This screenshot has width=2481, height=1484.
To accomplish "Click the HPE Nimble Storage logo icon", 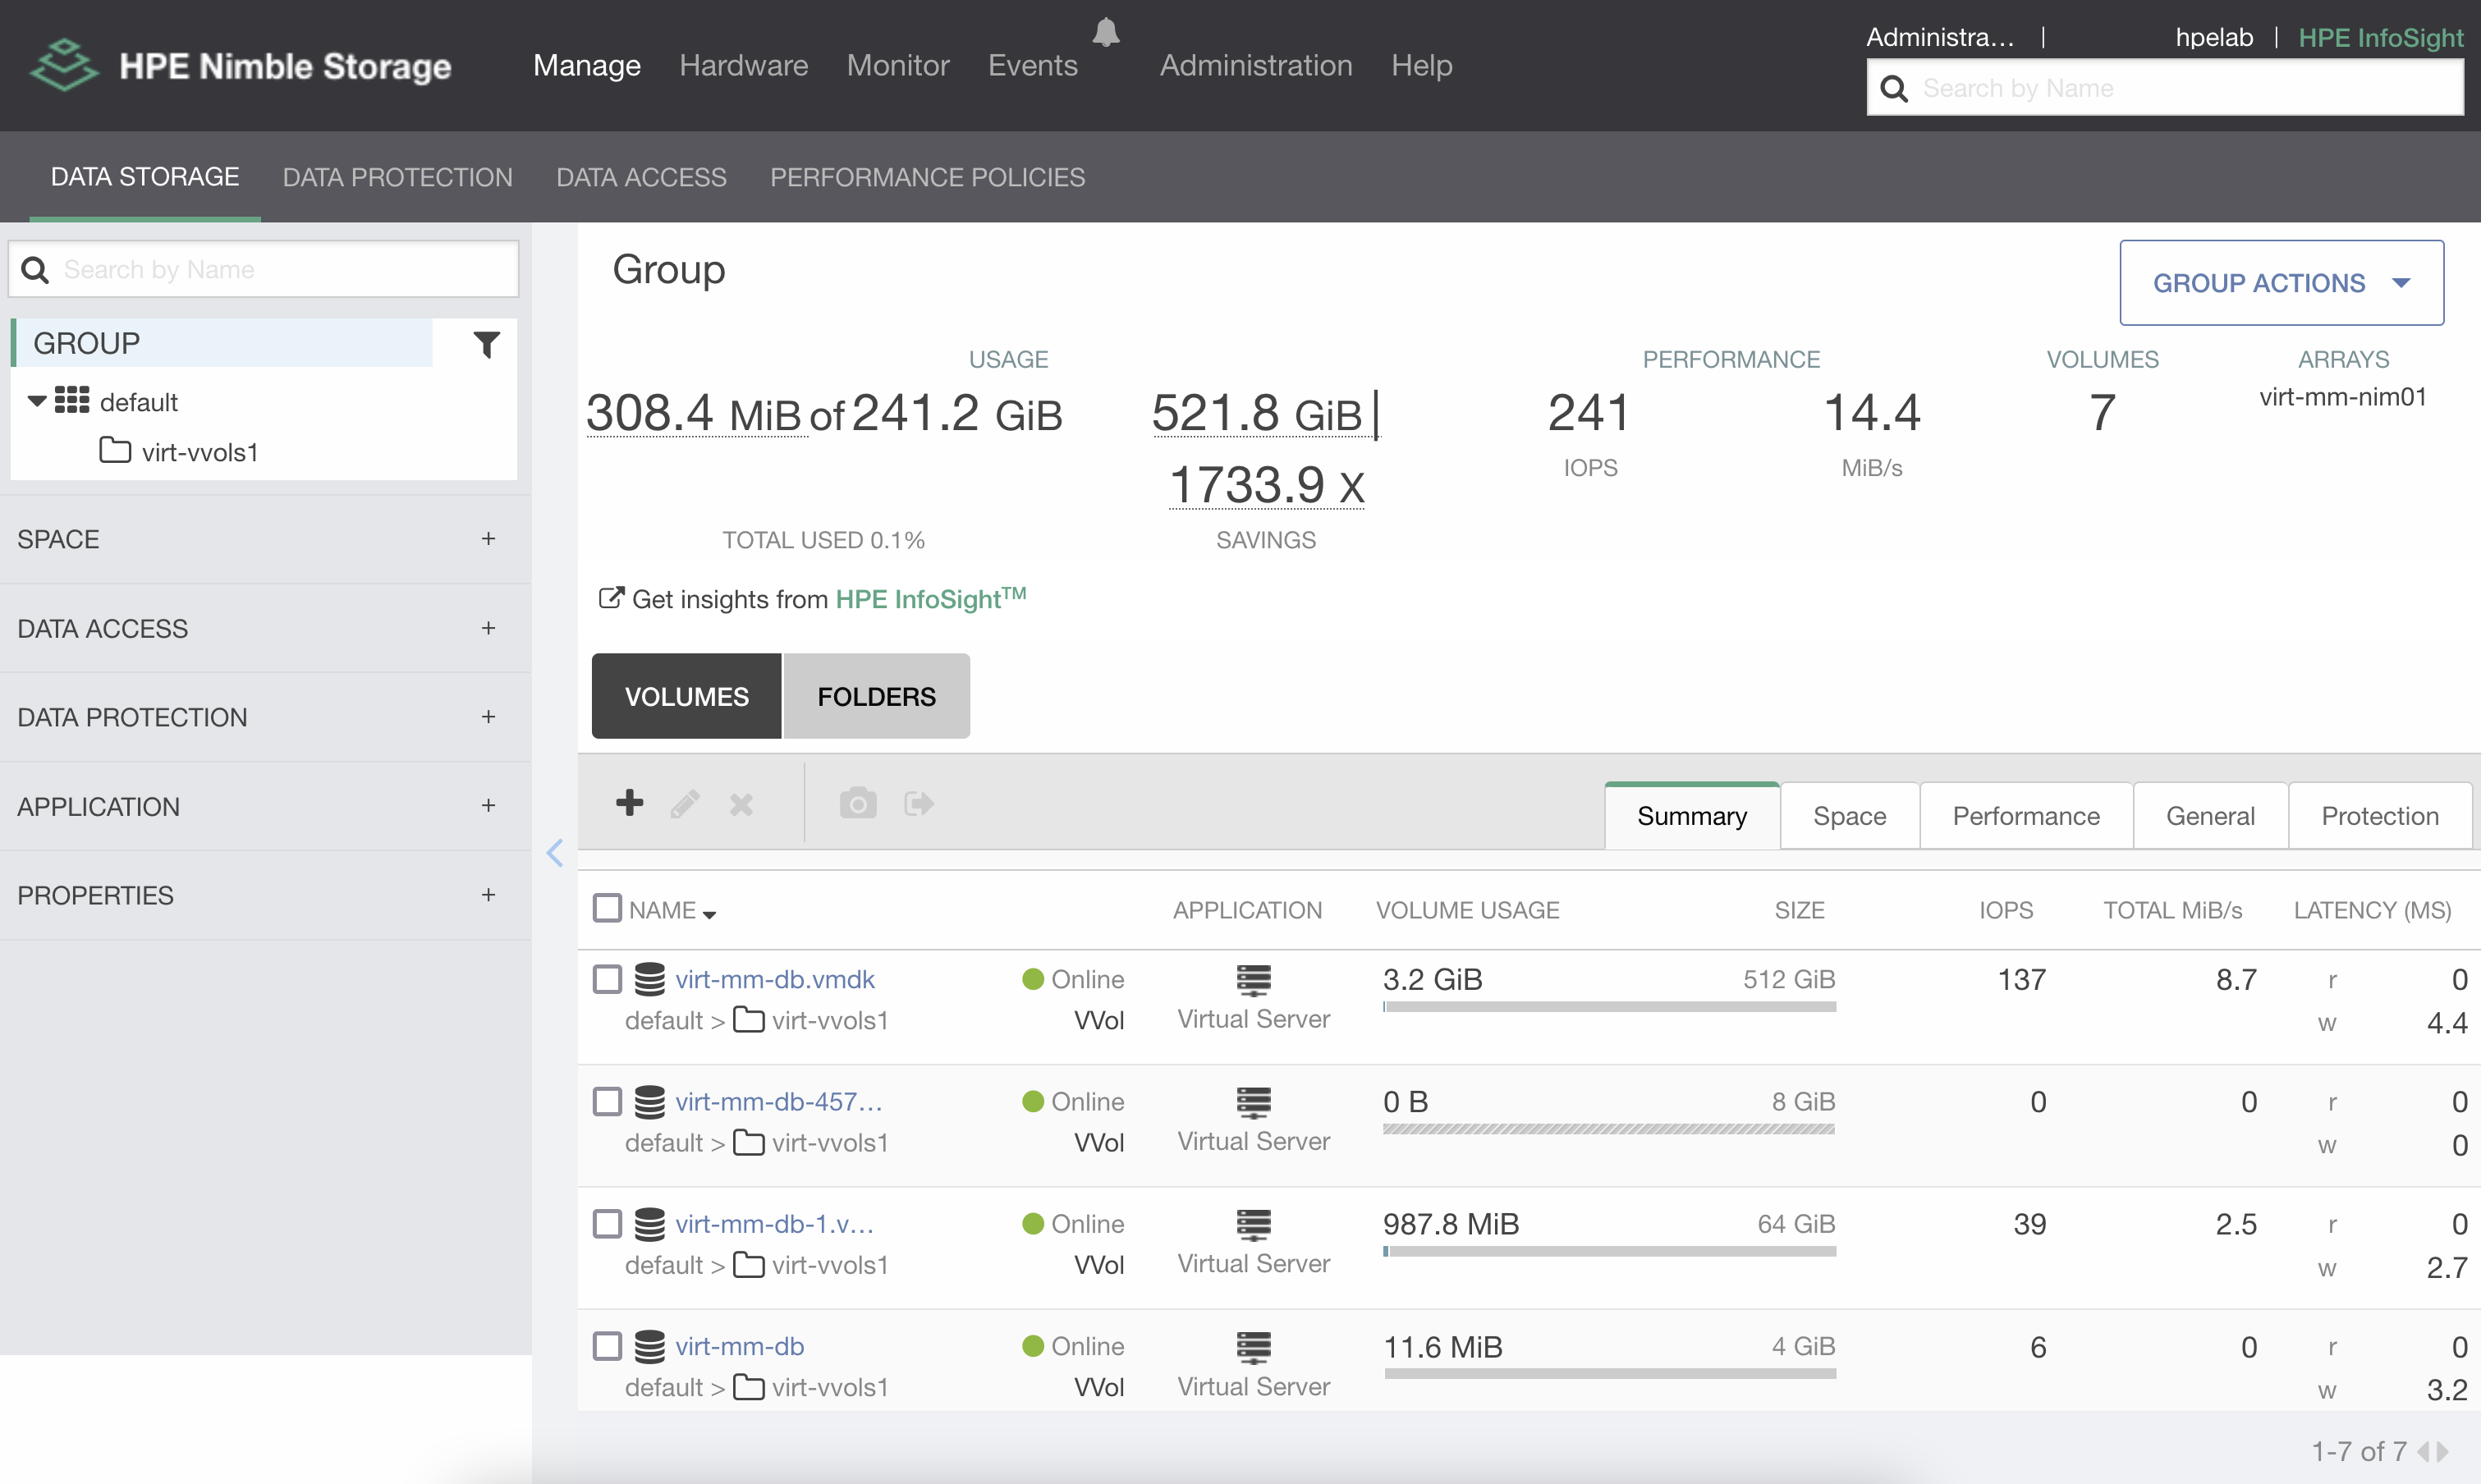I will coord(64,65).
